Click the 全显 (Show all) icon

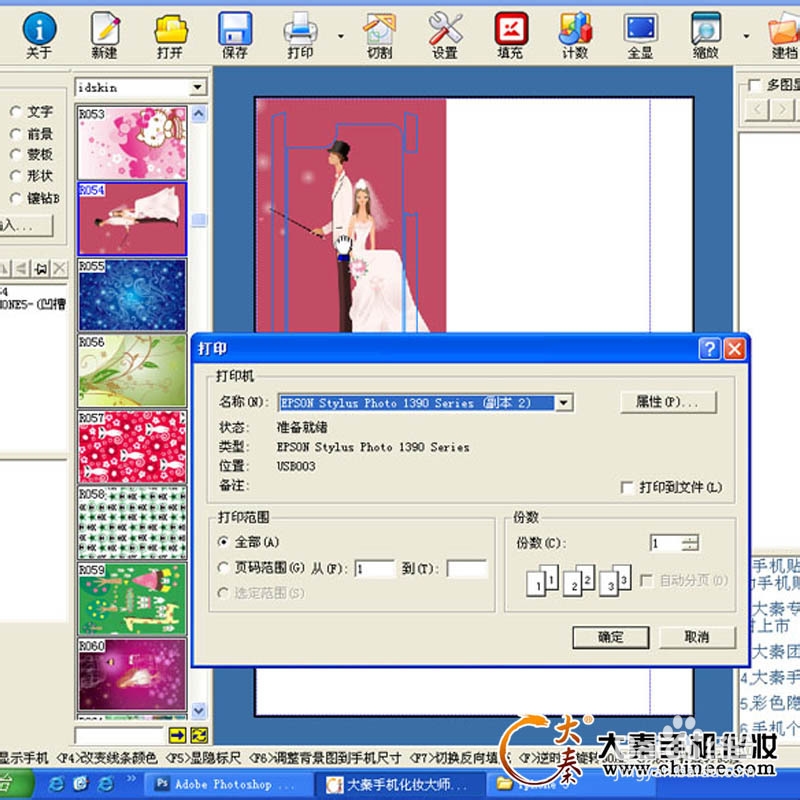[x=640, y=35]
